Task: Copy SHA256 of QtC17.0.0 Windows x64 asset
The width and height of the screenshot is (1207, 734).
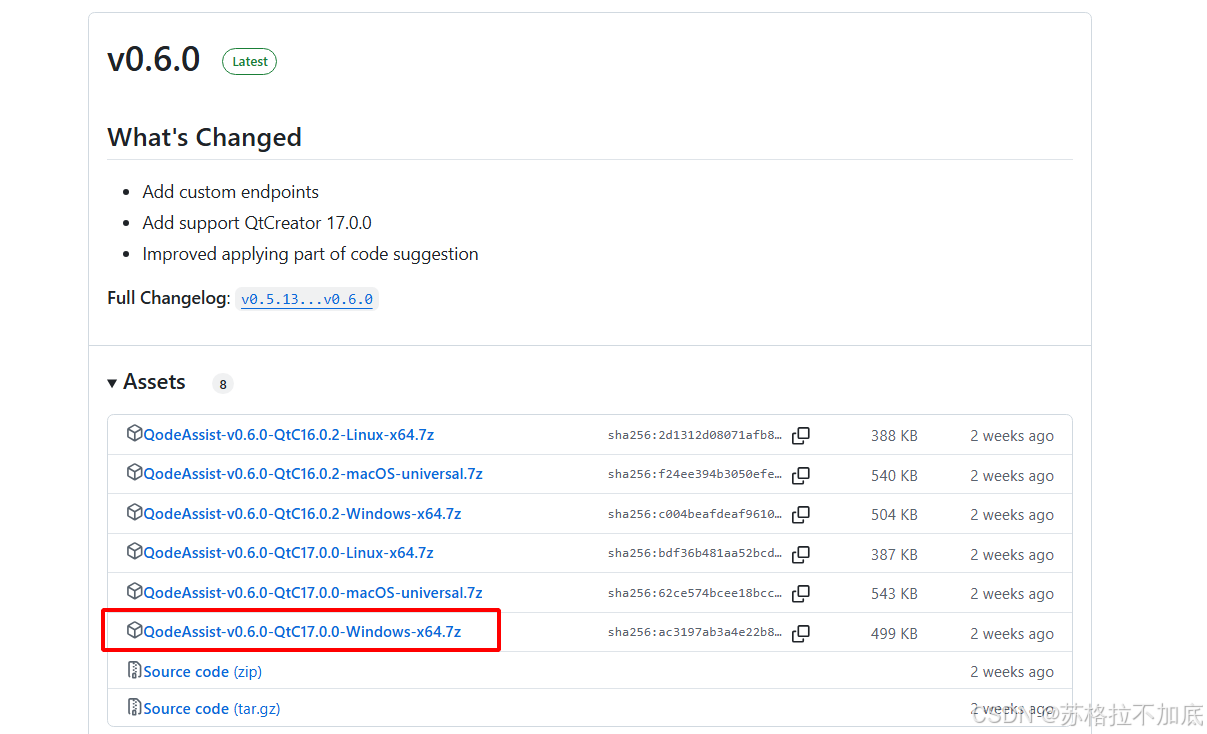Action: (x=801, y=633)
